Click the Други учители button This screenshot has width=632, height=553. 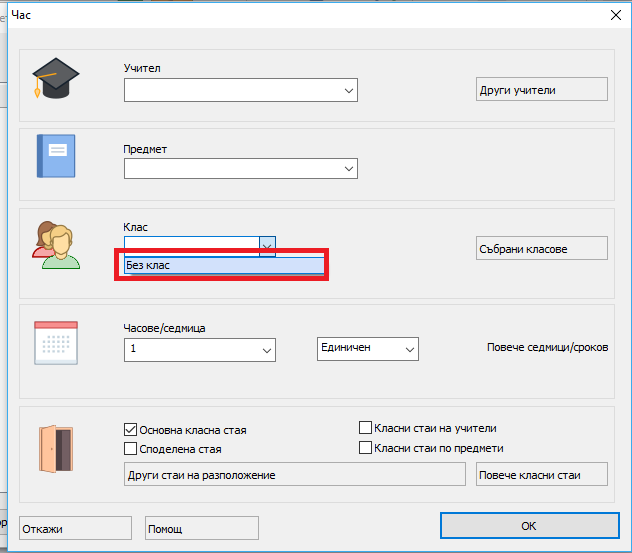(x=541, y=90)
